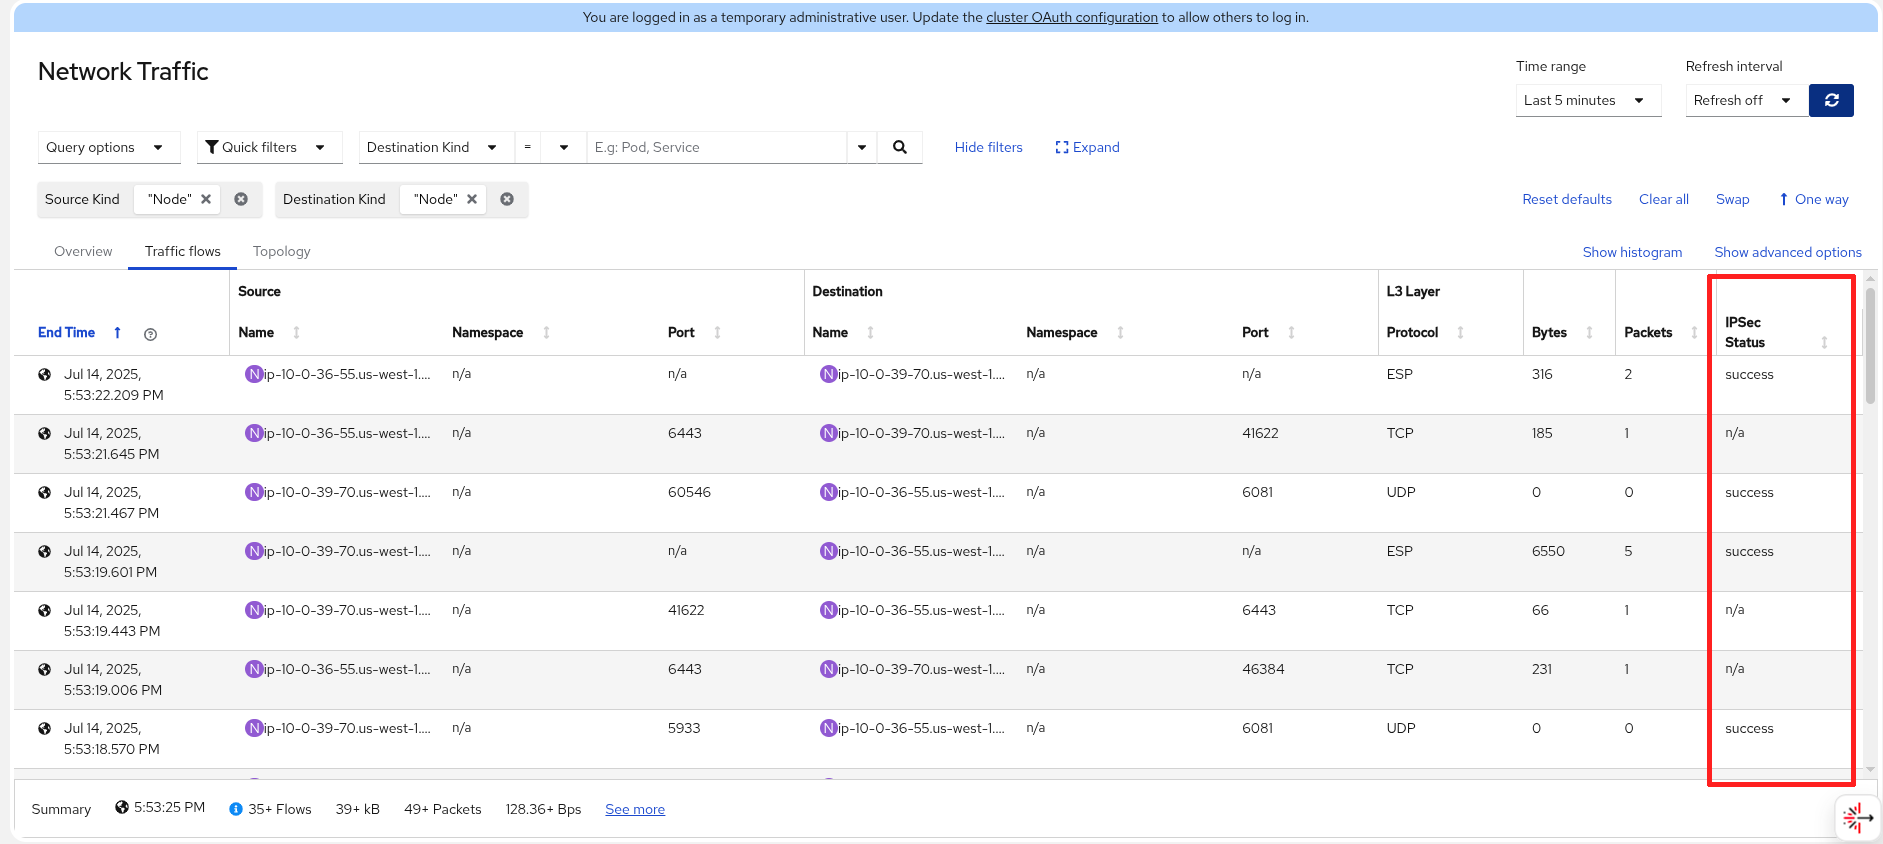Switch to the Overview tab

[x=83, y=251]
